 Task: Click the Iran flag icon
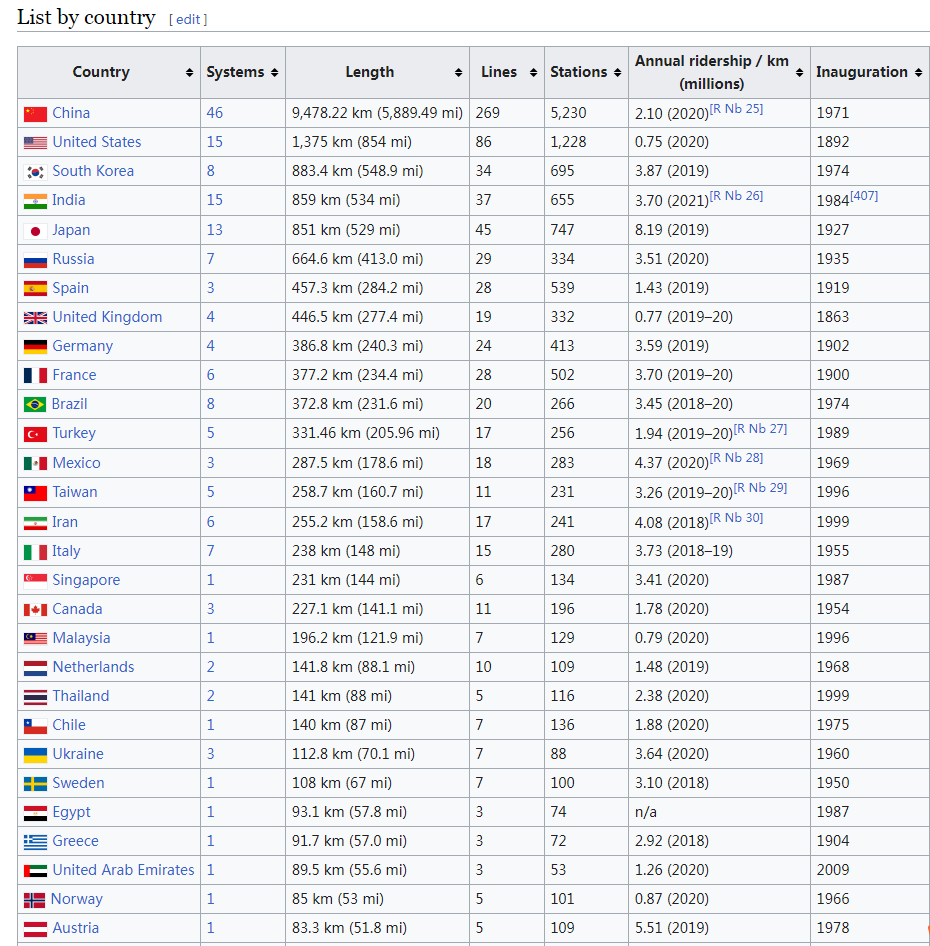[35, 523]
